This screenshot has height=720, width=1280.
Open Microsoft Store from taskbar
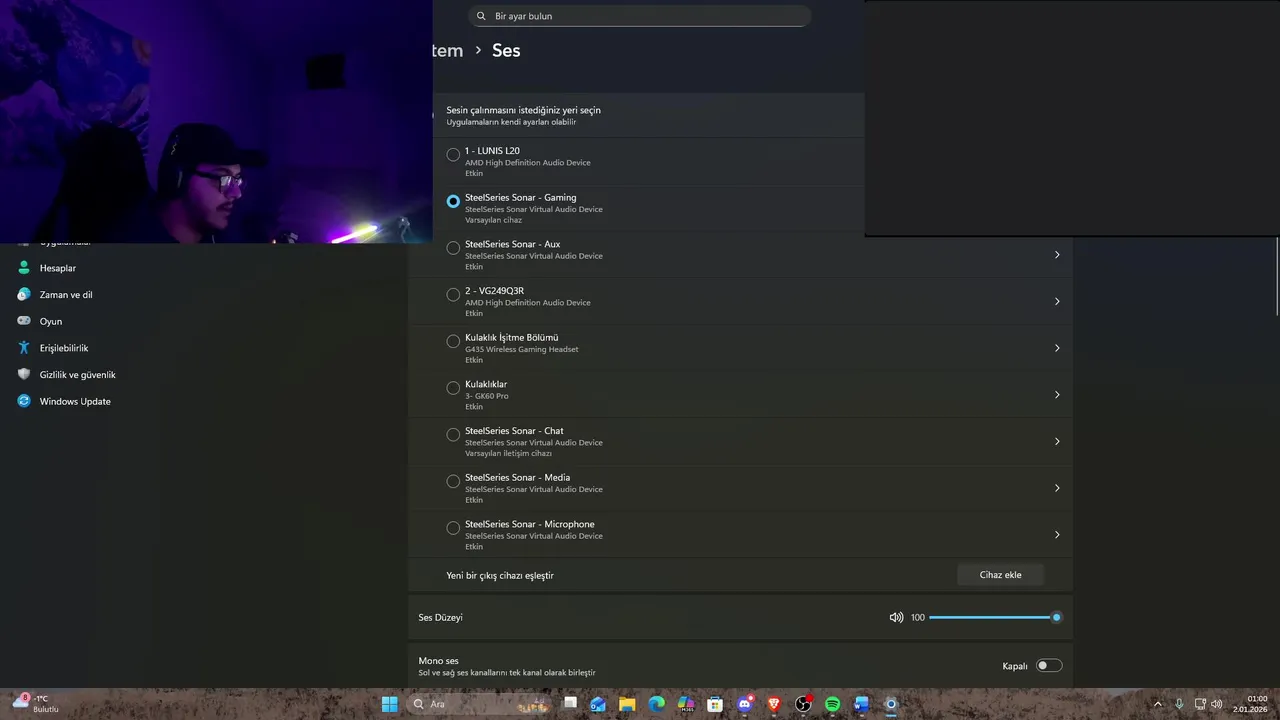(x=715, y=704)
